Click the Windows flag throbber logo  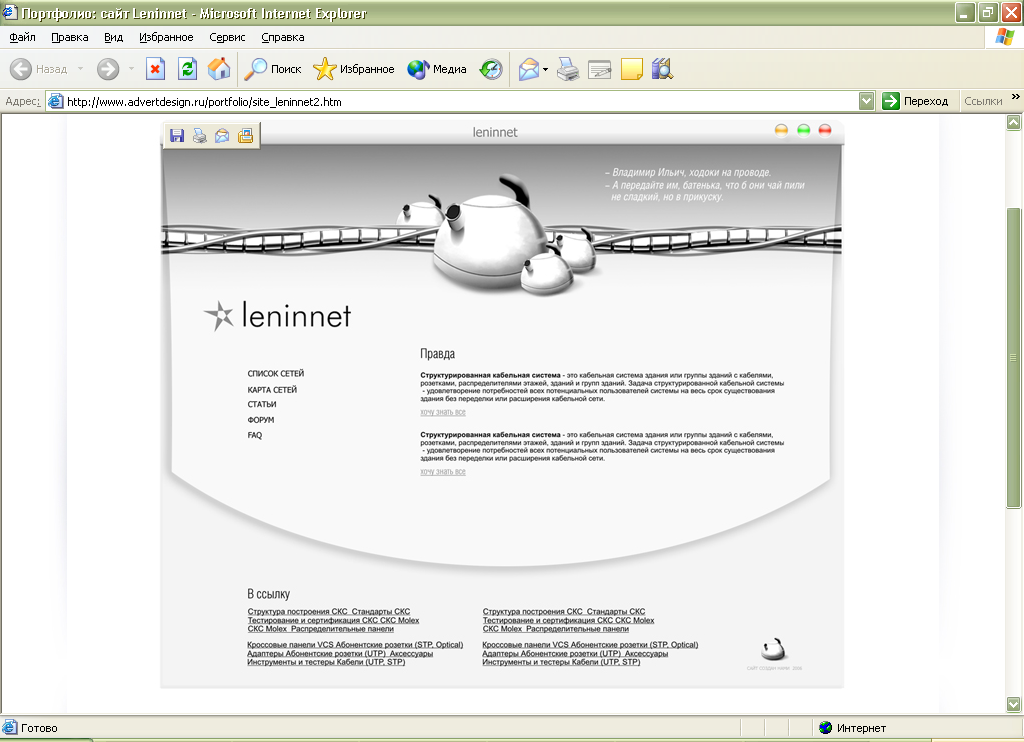coord(1004,37)
